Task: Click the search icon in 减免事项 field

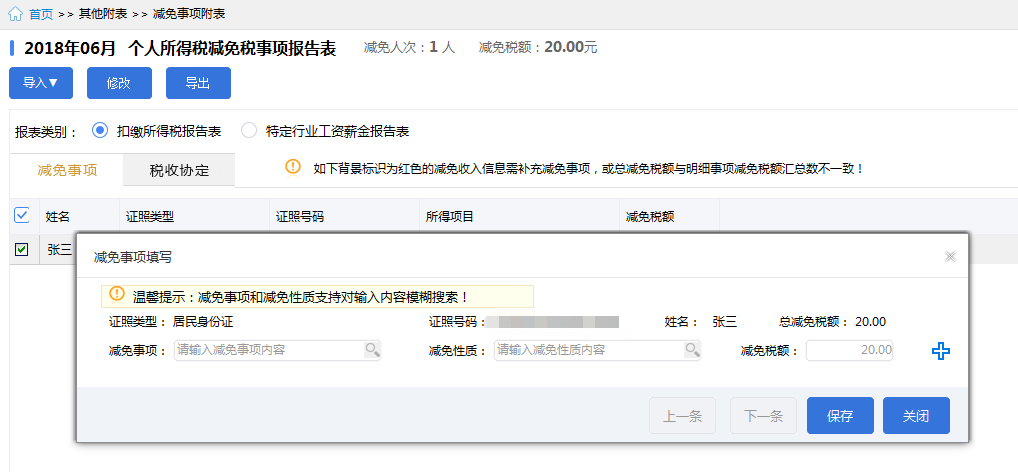Action: [x=372, y=351]
